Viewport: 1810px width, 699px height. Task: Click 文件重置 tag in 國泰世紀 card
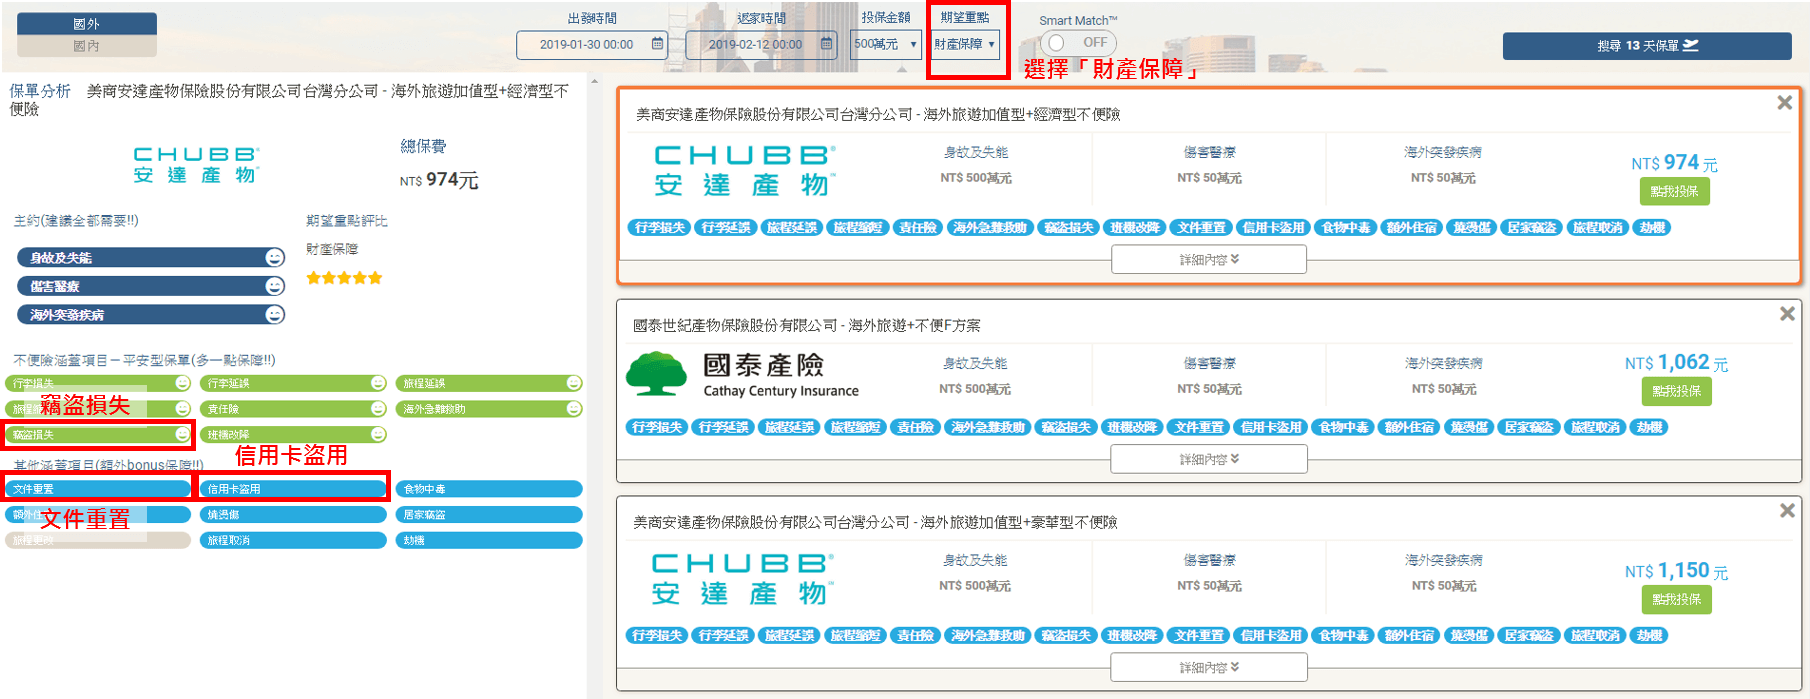coord(1199,428)
